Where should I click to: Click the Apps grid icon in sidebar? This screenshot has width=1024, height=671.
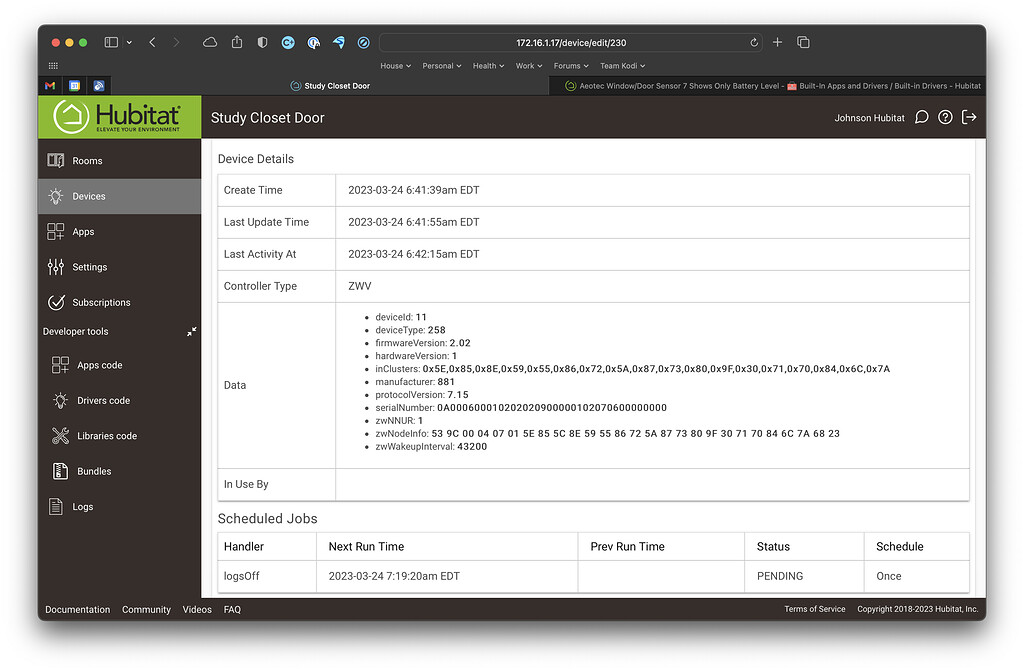pyautogui.click(x=56, y=231)
